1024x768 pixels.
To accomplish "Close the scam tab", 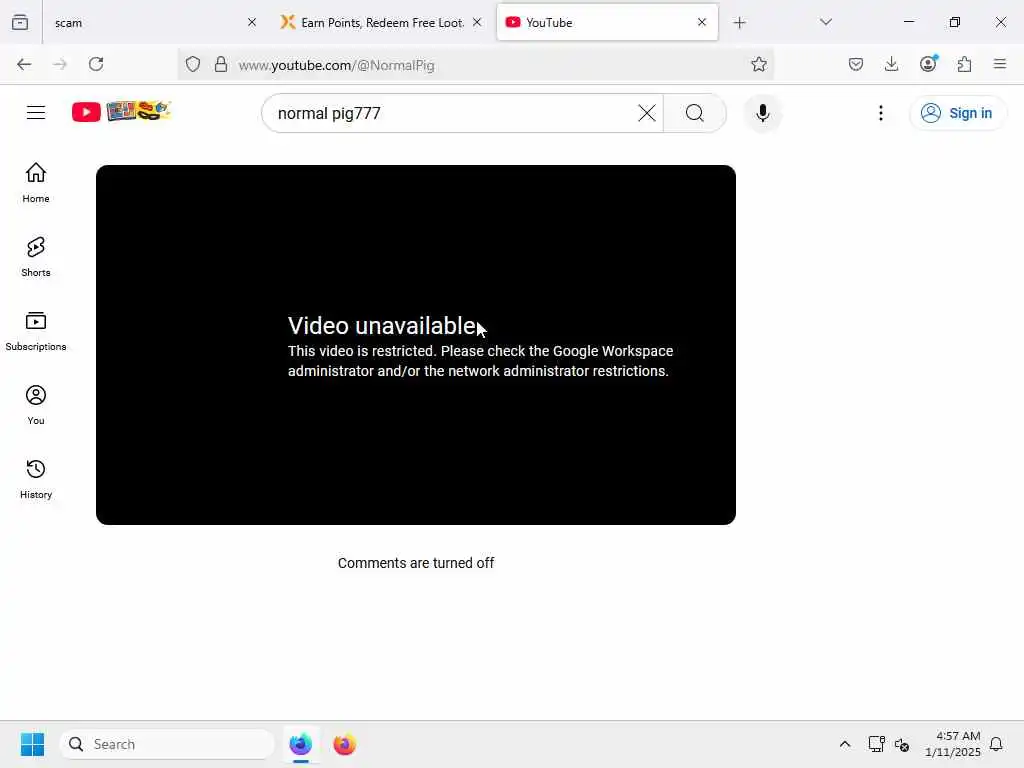I will [252, 22].
